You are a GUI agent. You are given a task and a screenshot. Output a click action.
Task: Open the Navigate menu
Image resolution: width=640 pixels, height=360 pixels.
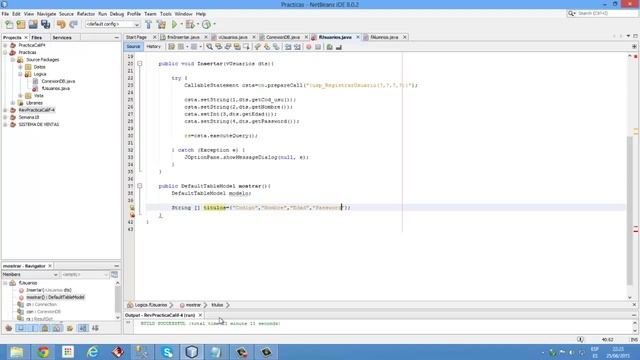(x=47, y=14)
